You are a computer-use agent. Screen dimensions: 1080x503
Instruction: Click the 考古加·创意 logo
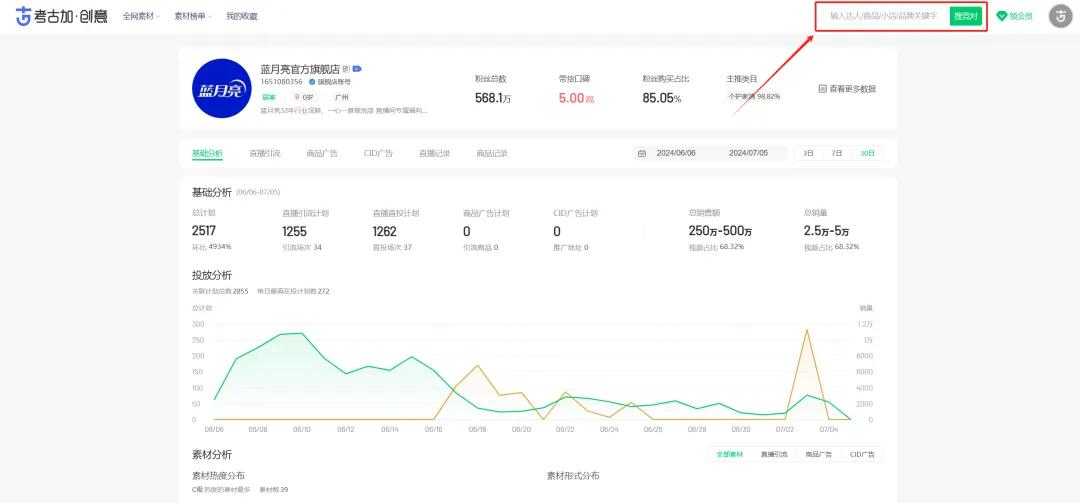click(60, 16)
